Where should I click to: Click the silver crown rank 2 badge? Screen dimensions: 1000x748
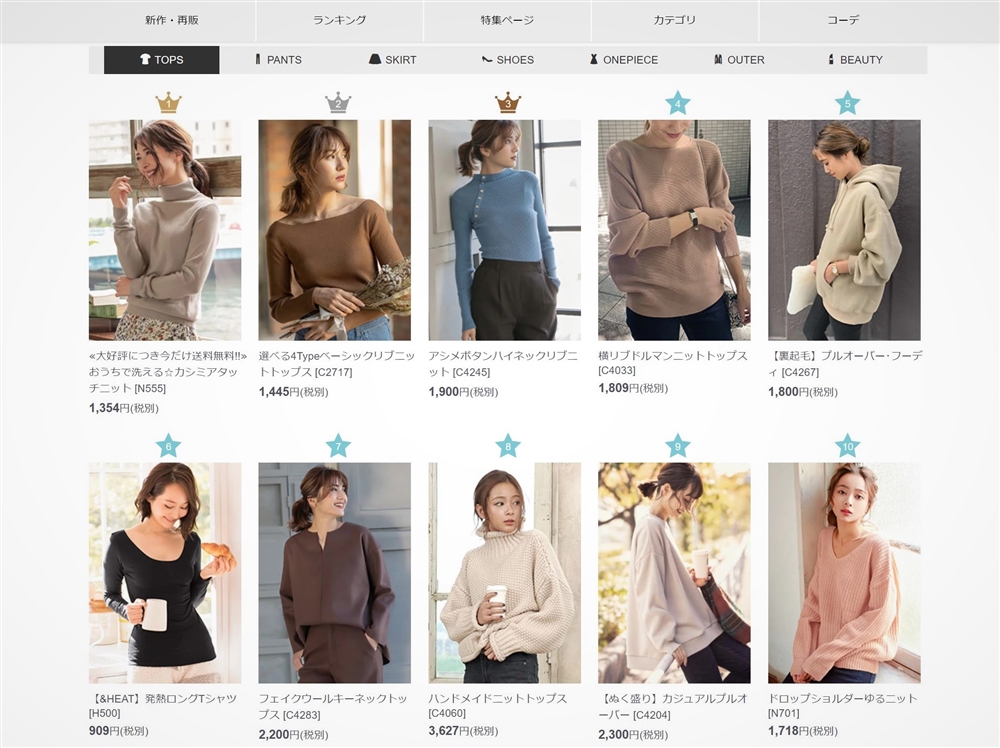338,102
